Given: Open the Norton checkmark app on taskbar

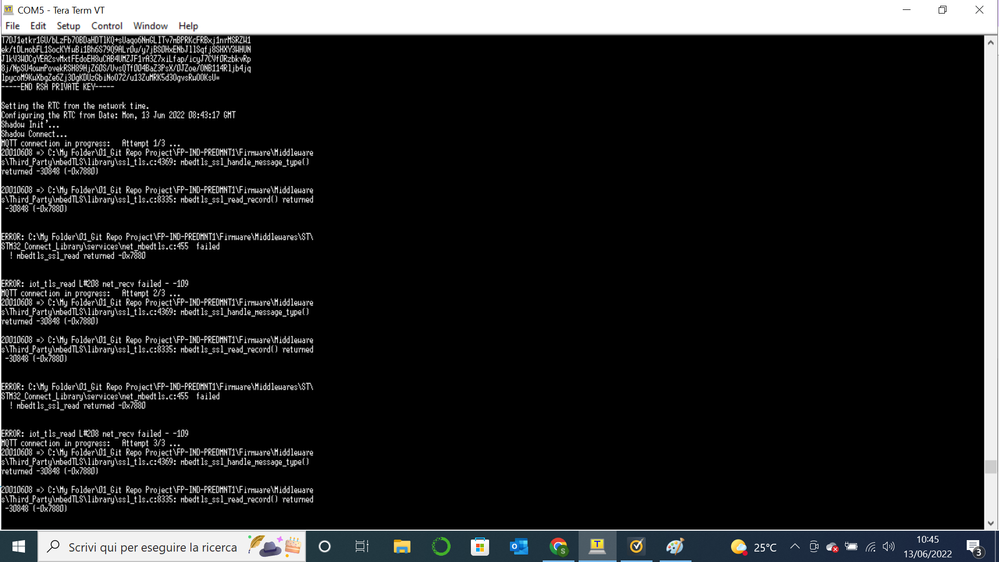Looking at the screenshot, I should (x=636, y=546).
